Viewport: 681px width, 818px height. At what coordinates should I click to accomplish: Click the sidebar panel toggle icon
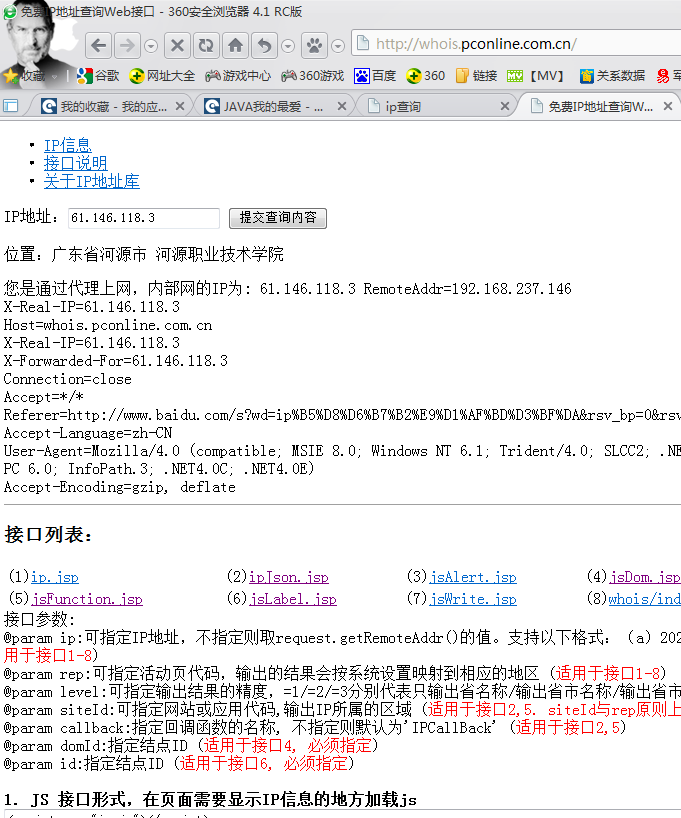point(10,106)
